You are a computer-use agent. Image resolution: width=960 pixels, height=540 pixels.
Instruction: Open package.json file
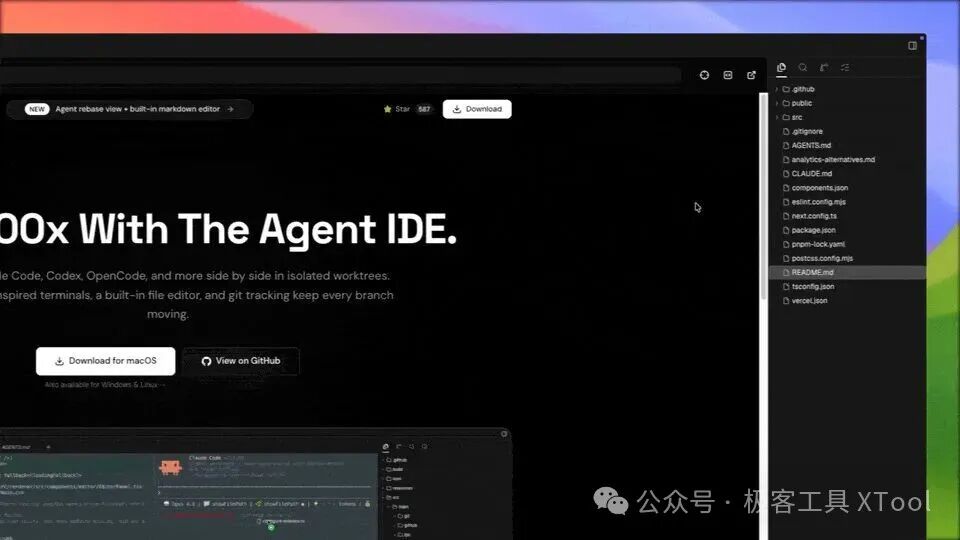point(813,230)
